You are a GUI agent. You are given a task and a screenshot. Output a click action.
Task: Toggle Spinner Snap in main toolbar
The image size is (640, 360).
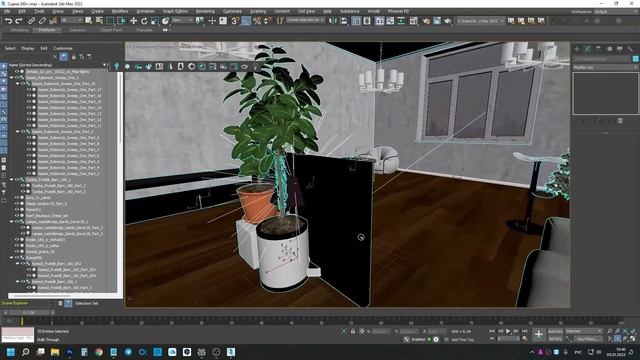click(267, 20)
